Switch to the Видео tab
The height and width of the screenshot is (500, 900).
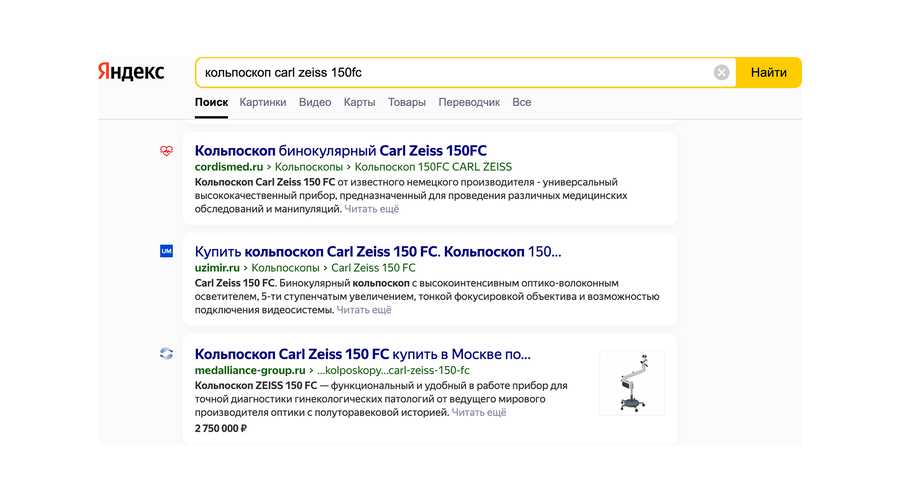(x=315, y=102)
